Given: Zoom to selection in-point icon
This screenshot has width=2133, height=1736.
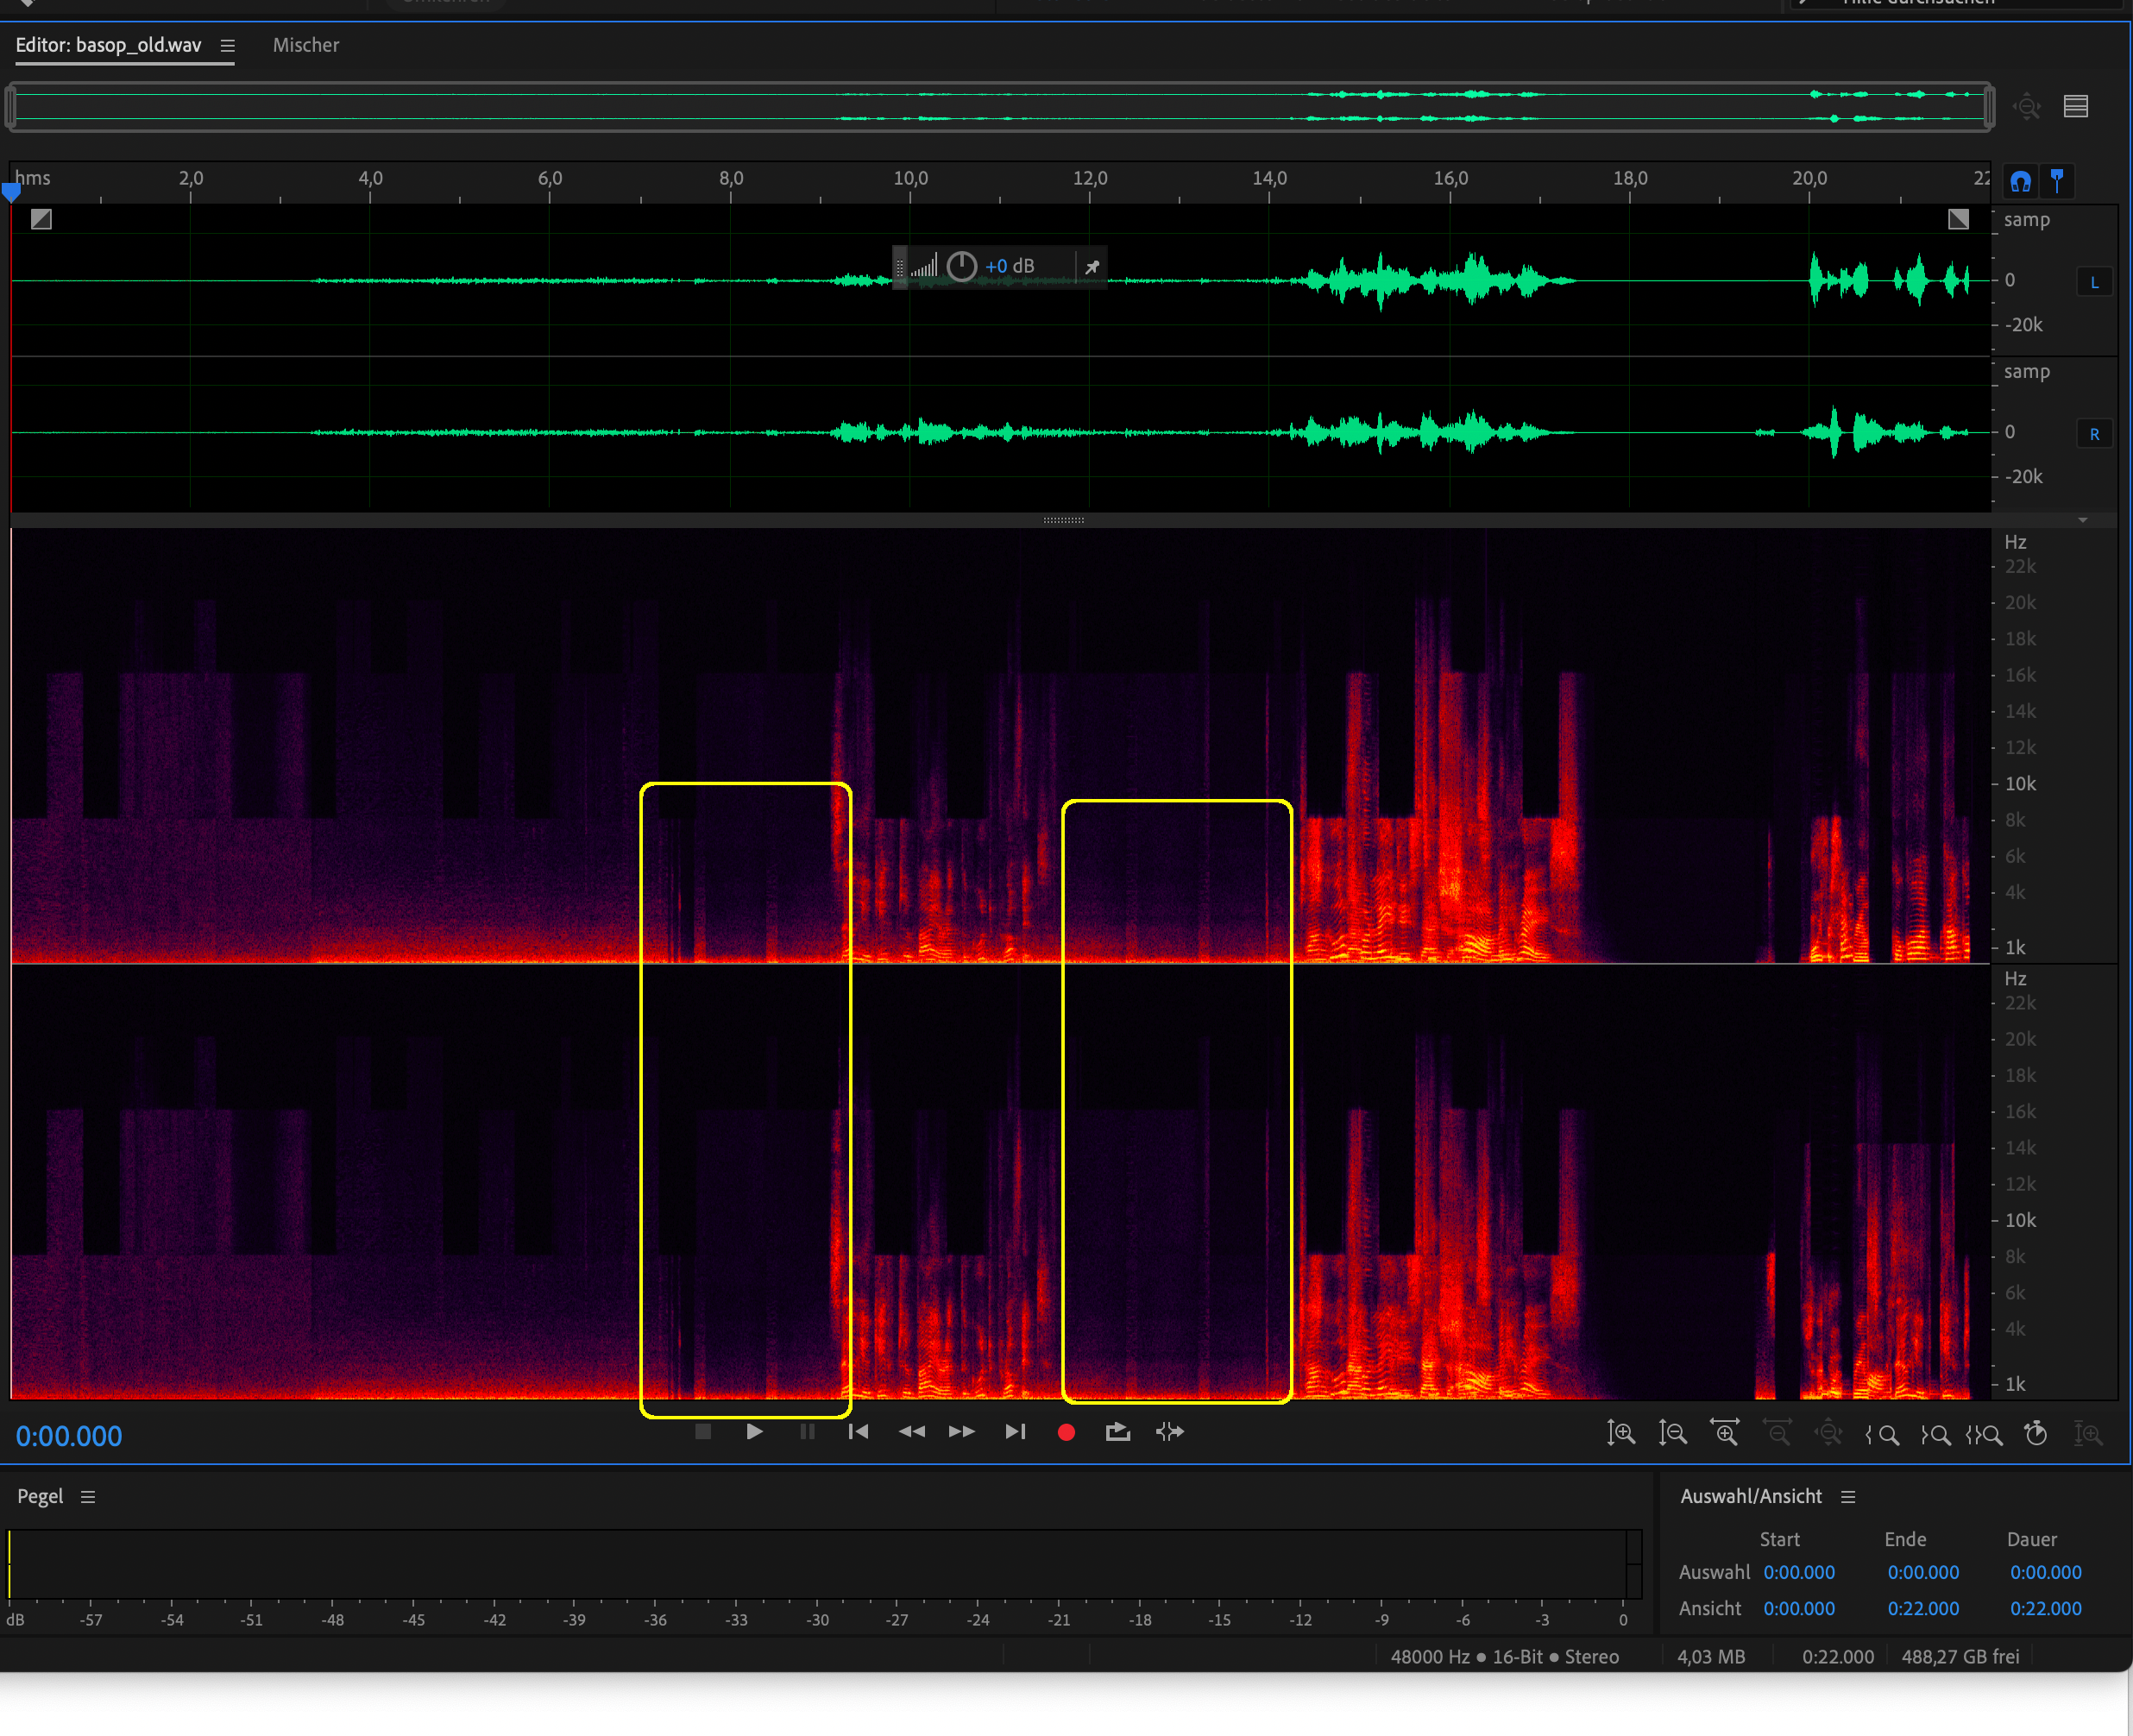Looking at the screenshot, I should [x=1882, y=1434].
